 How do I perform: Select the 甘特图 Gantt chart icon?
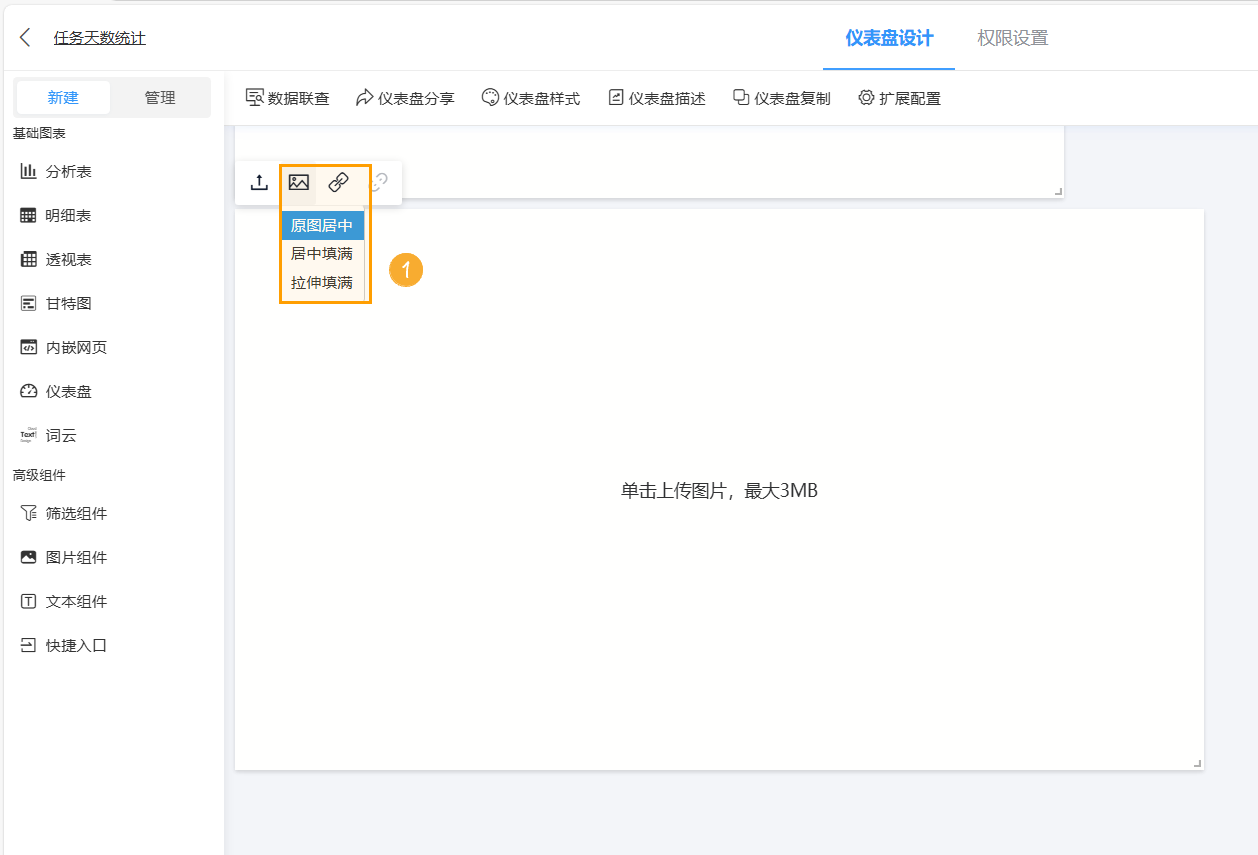coord(28,302)
